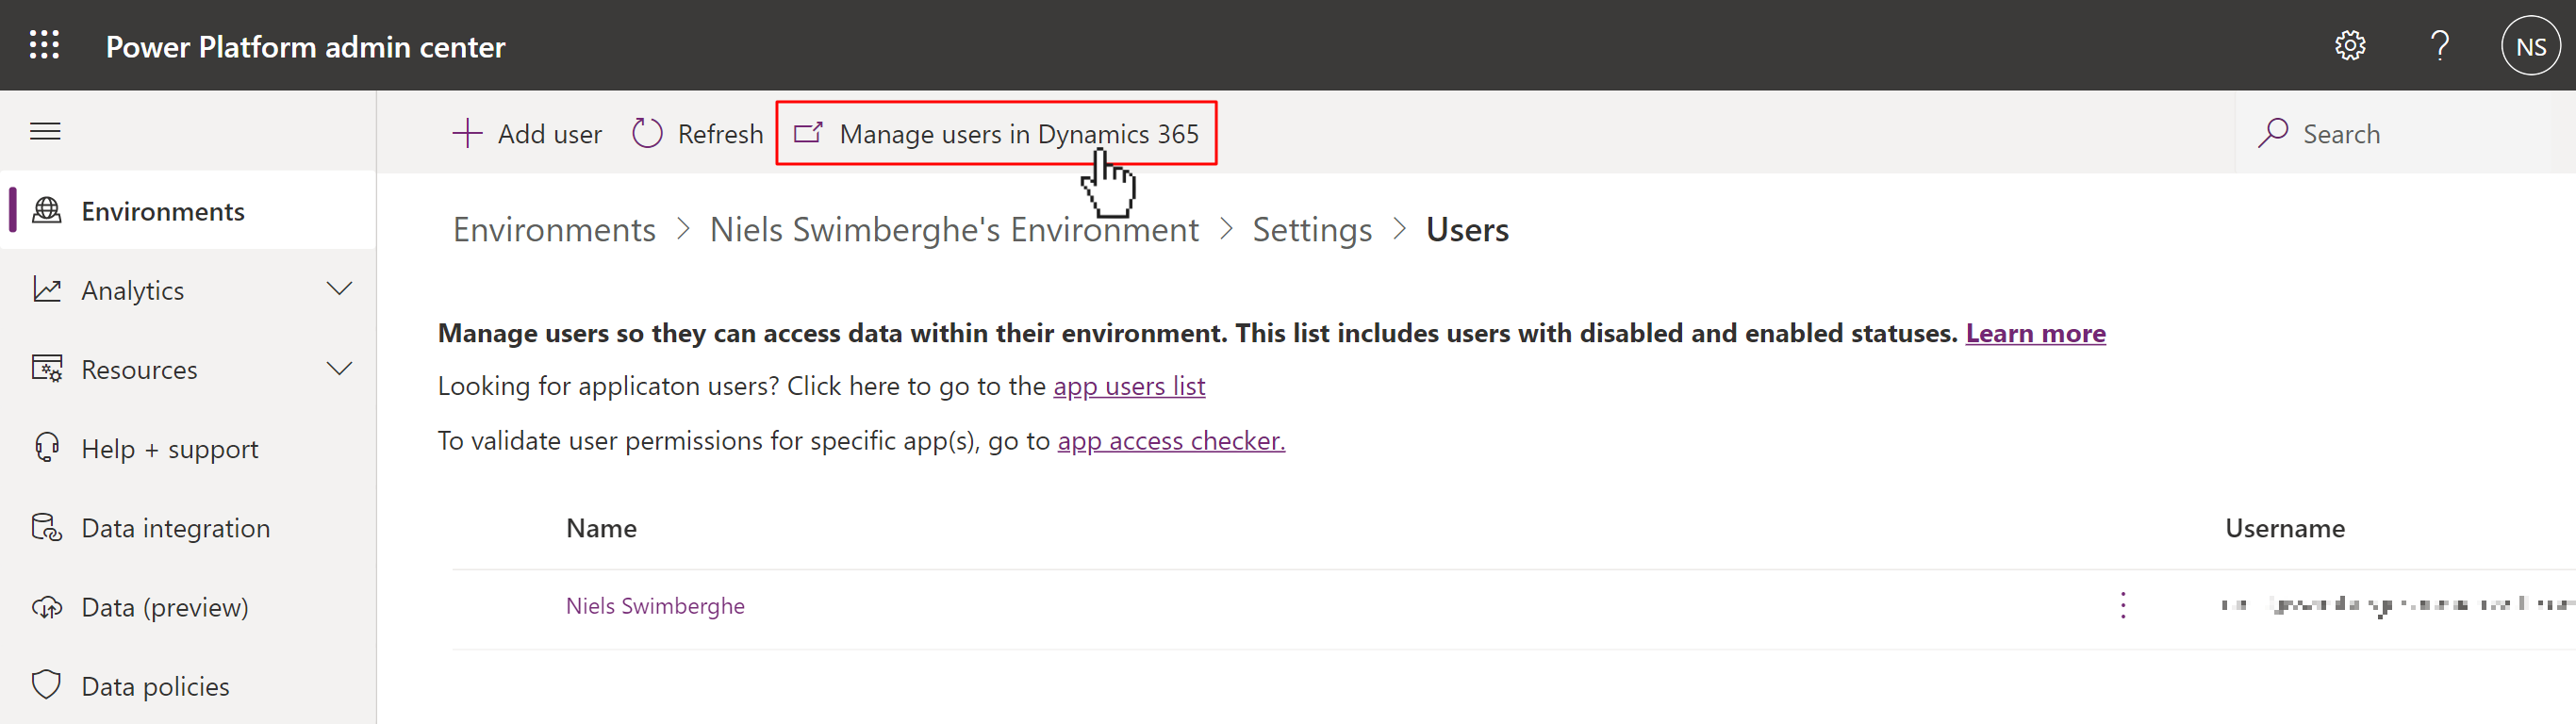Click the search magnifier icon
This screenshot has height=724, width=2576.
pos(2272,133)
